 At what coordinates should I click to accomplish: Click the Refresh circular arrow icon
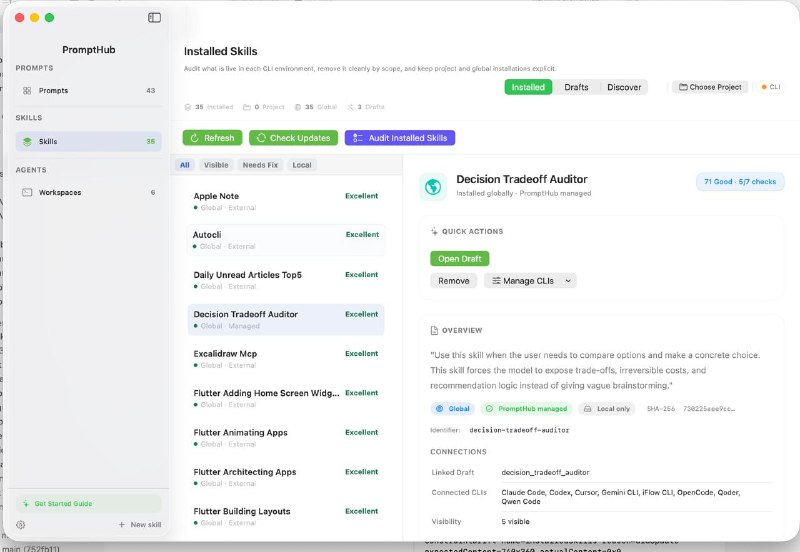click(194, 138)
